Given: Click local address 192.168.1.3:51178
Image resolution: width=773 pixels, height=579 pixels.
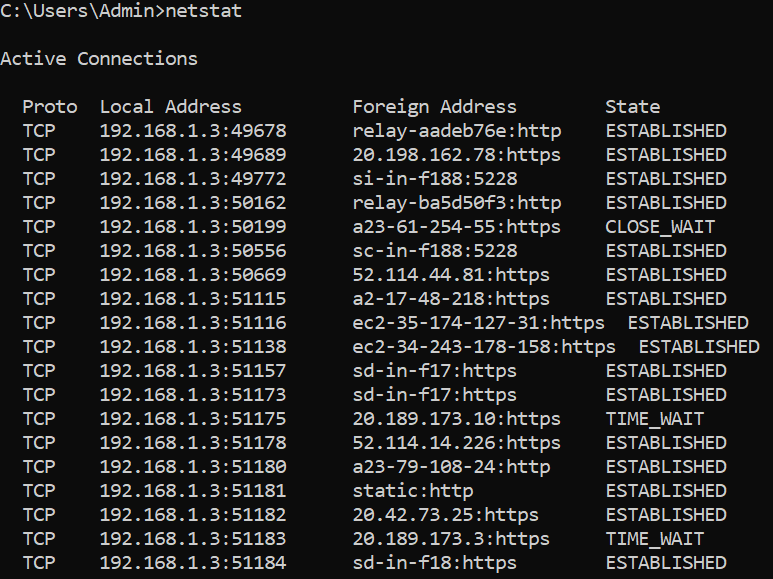Looking at the screenshot, I should tap(193, 443).
